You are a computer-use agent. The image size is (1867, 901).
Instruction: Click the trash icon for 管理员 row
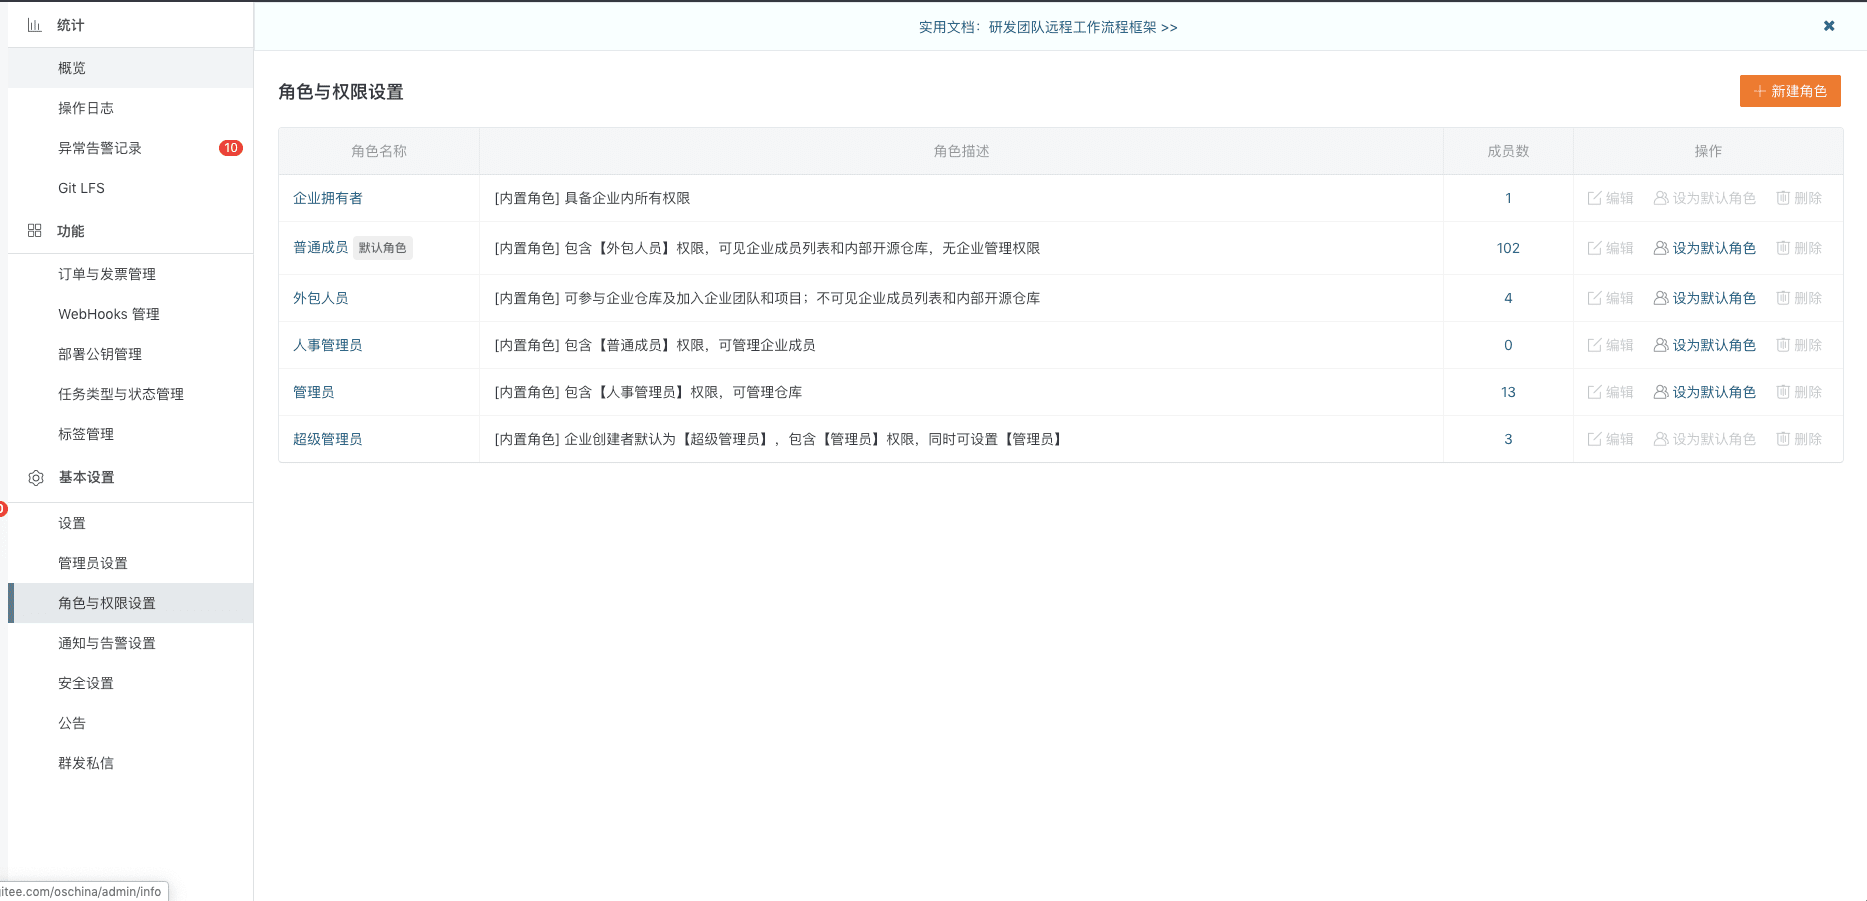pyautogui.click(x=1783, y=392)
